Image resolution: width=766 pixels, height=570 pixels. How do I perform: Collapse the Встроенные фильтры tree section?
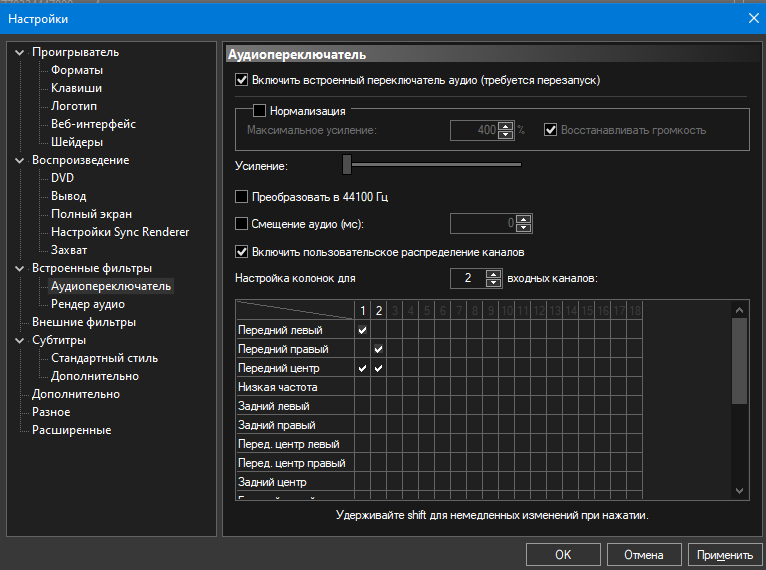[22, 268]
